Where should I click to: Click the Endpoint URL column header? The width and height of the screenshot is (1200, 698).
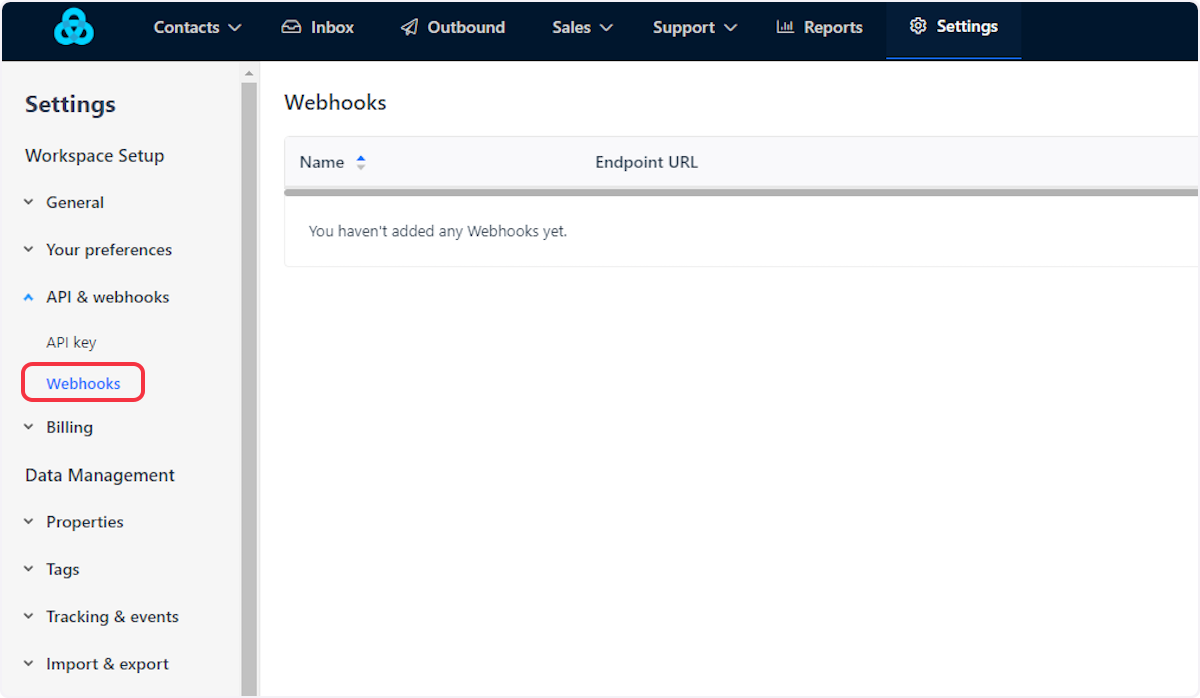point(646,162)
